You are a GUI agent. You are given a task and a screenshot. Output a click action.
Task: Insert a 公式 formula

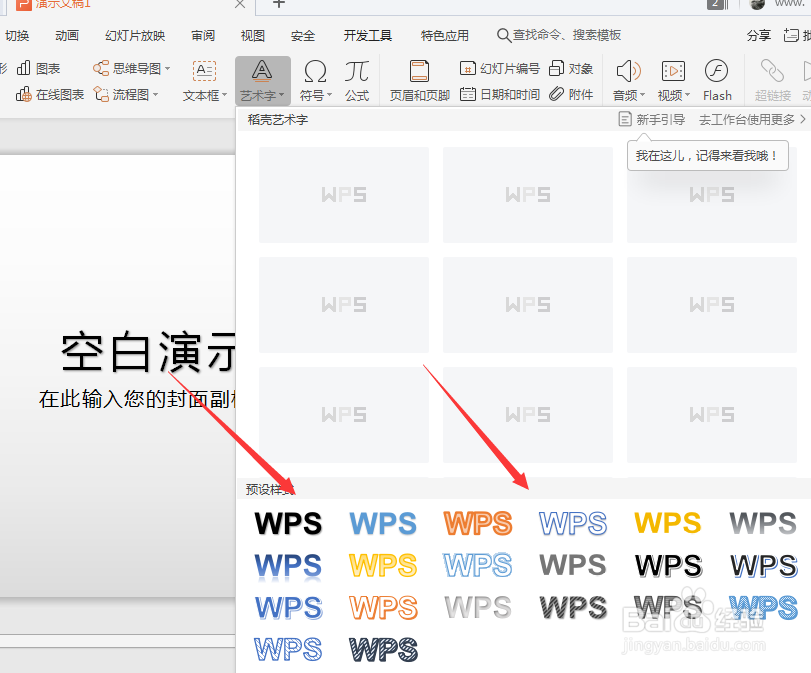[x=357, y=81]
